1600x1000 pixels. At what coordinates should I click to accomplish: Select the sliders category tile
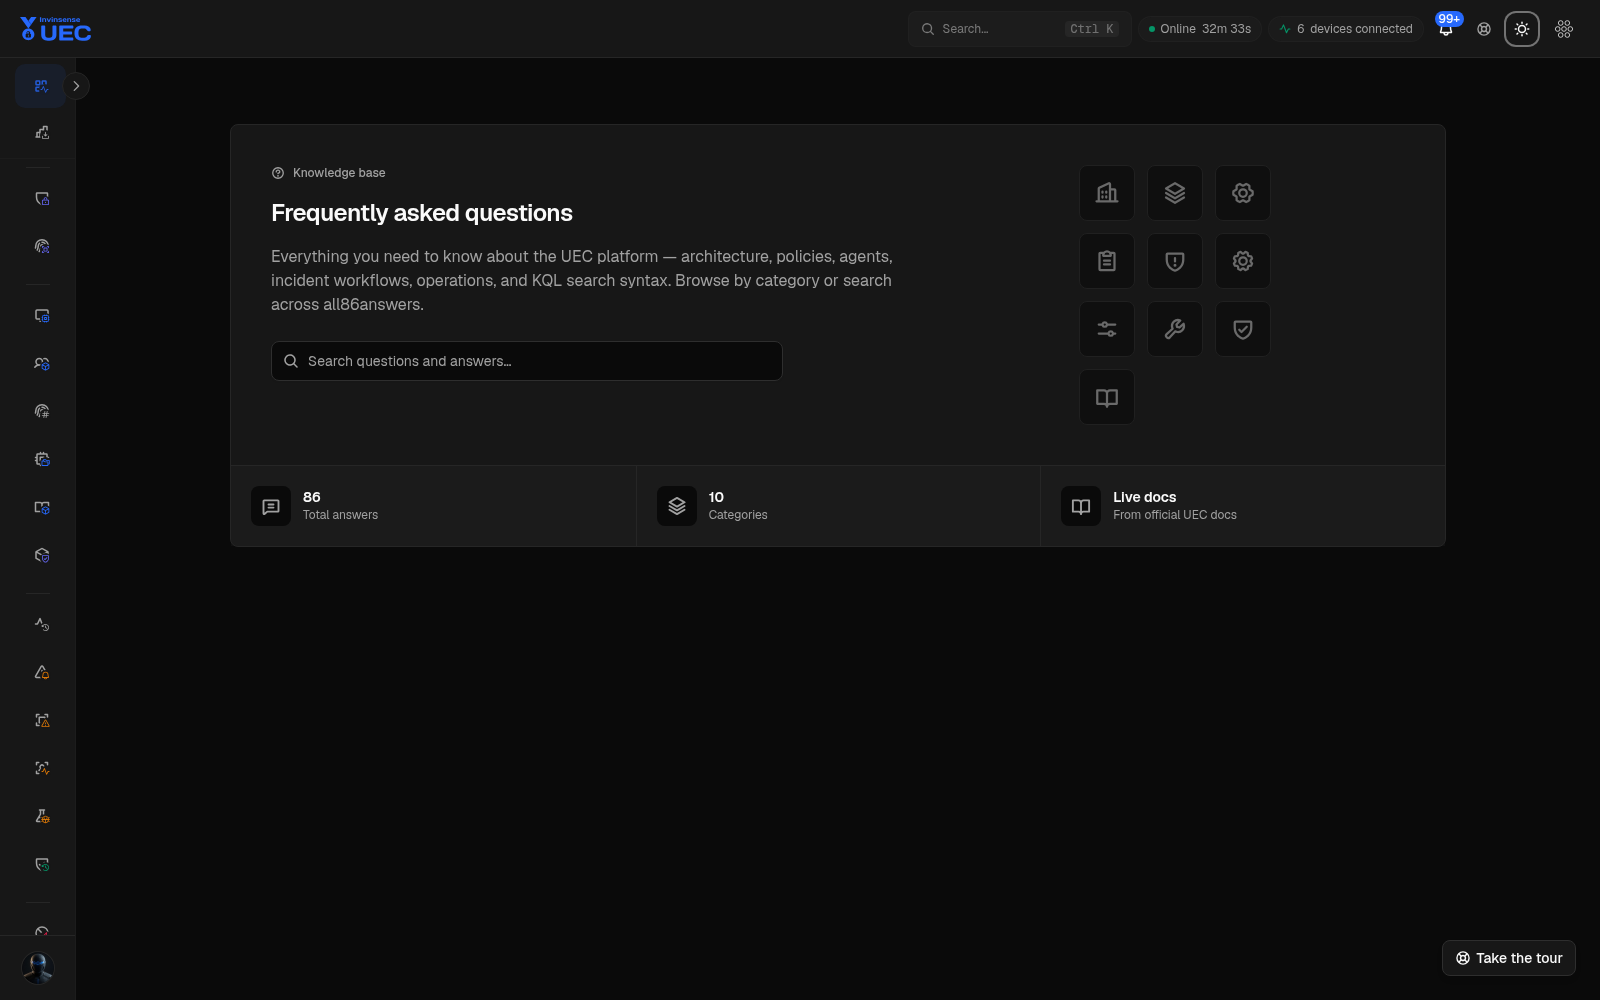click(1107, 329)
